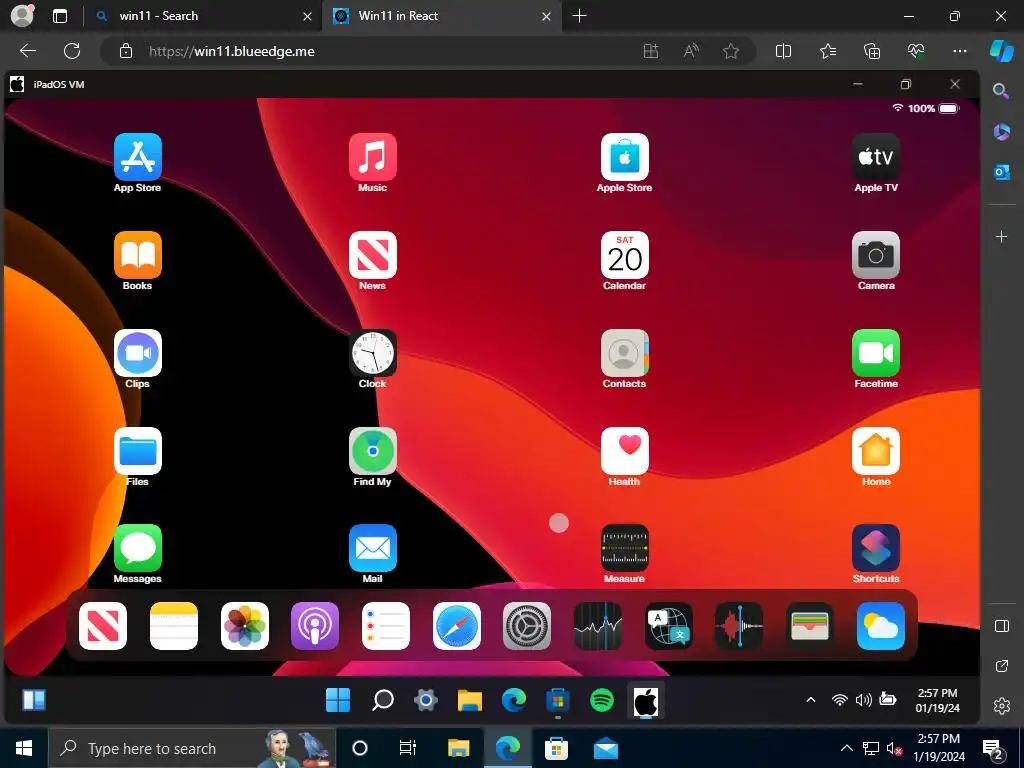Viewport: 1024px width, 768px height.
Task: Add this page to favorites star
Action: pos(731,52)
